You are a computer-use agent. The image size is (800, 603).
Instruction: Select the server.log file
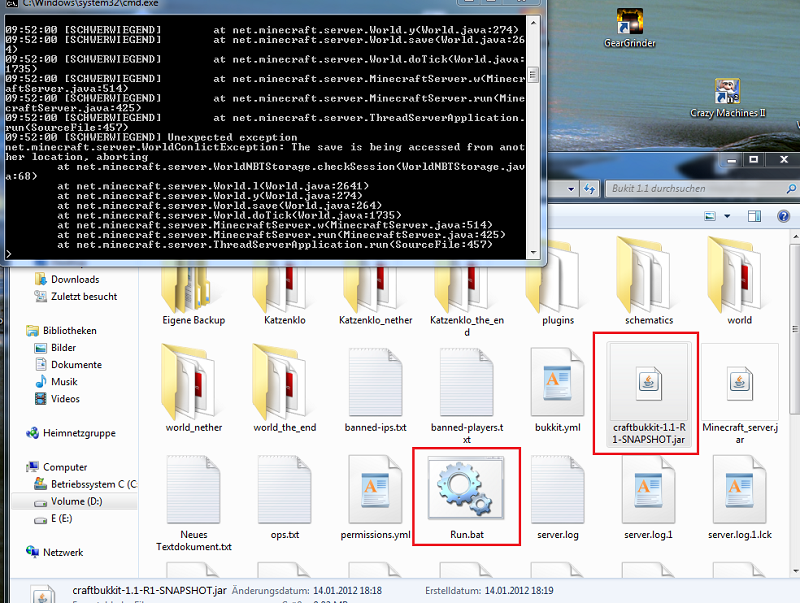pos(558,497)
